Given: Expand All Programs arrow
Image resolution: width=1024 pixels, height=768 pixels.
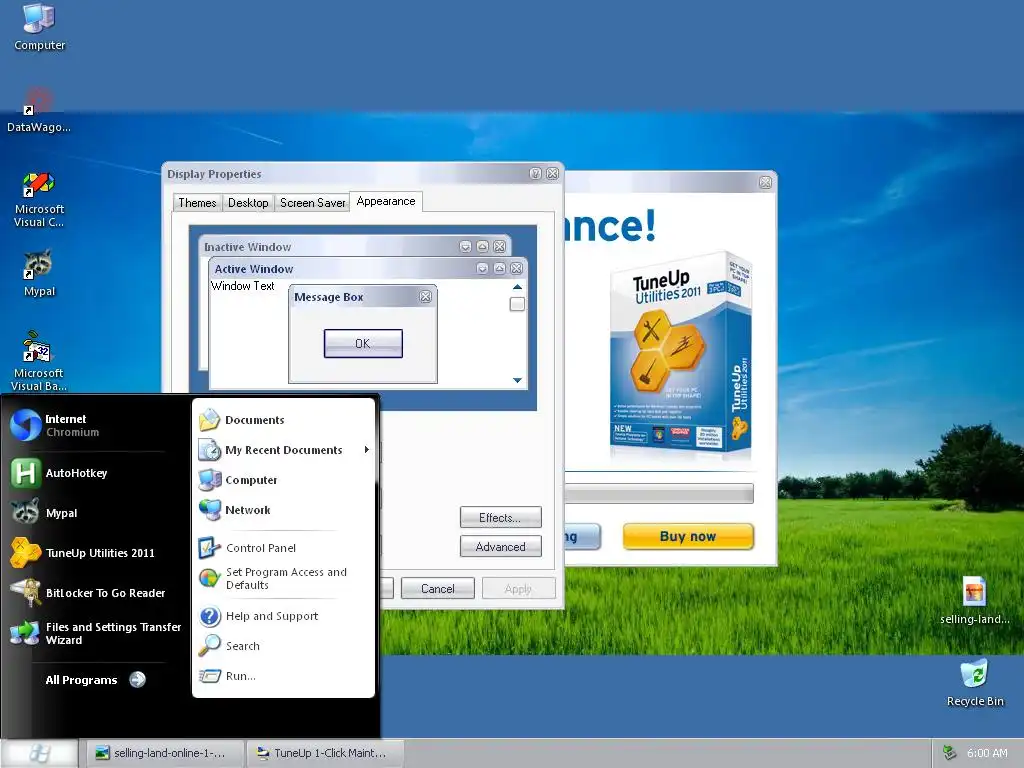Looking at the screenshot, I should (x=138, y=680).
